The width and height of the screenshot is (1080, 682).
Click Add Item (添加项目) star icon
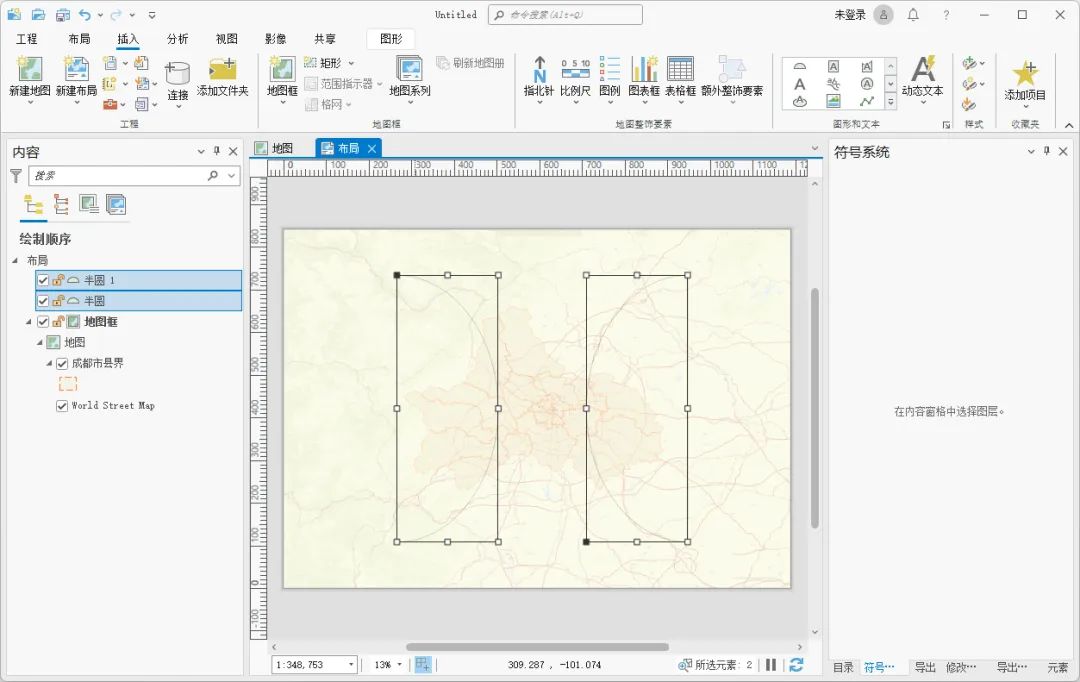[x=1025, y=73]
